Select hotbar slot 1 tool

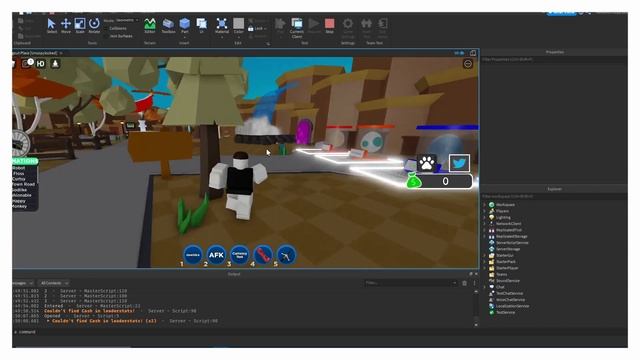(193, 255)
